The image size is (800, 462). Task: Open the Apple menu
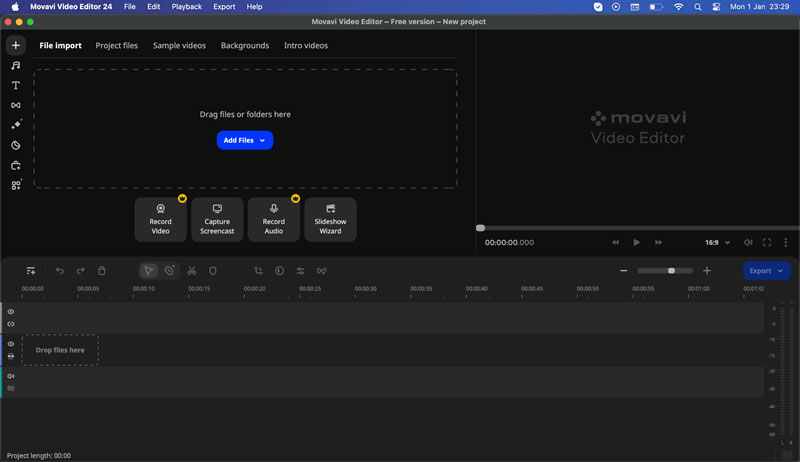pos(15,7)
